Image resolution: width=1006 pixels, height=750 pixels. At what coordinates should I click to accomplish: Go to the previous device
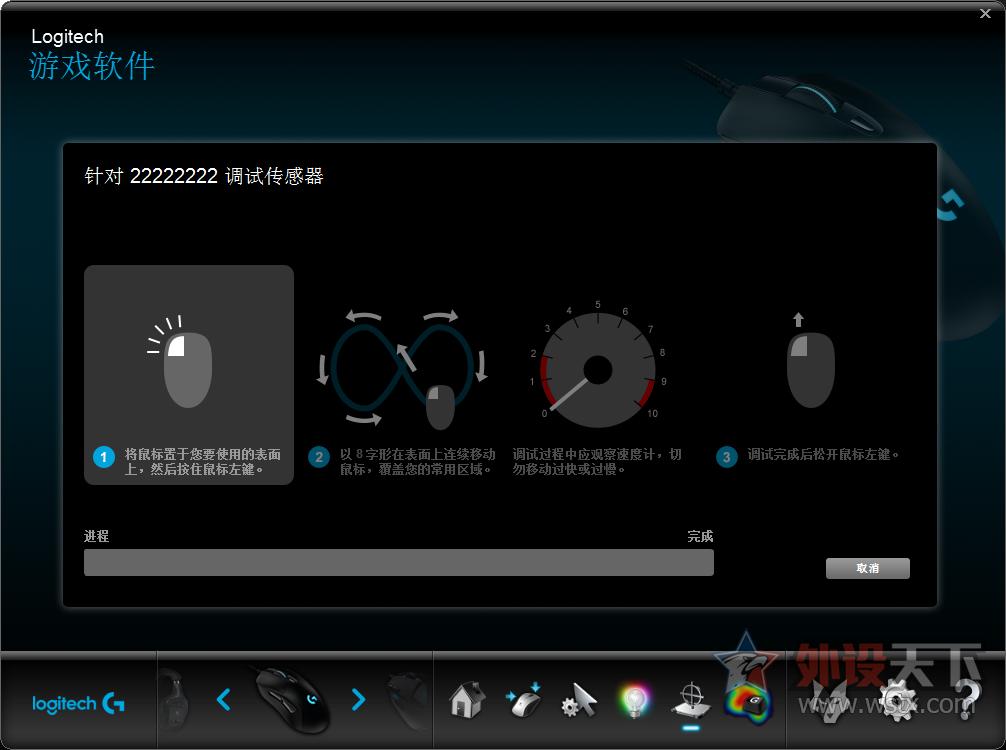click(x=224, y=700)
